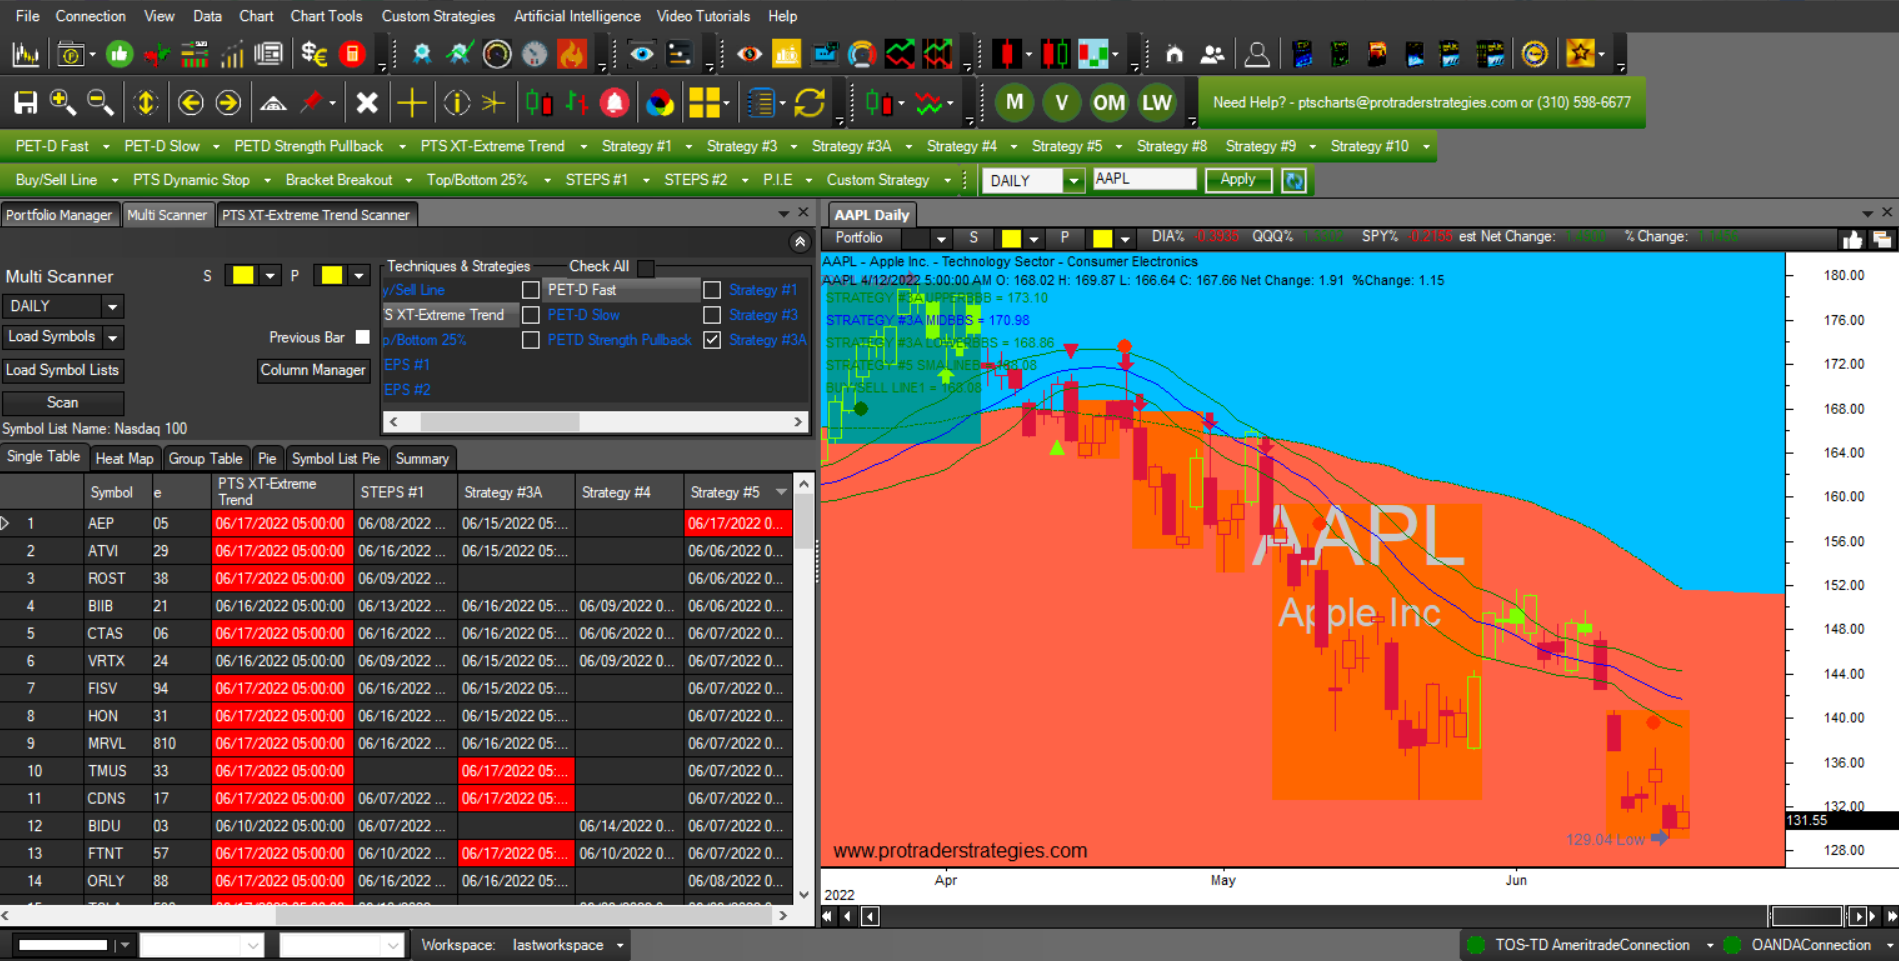Image resolution: width=1899 pixels, height=961 pixels.
Task: Click the white X delete icon
Action: [367, 103]
